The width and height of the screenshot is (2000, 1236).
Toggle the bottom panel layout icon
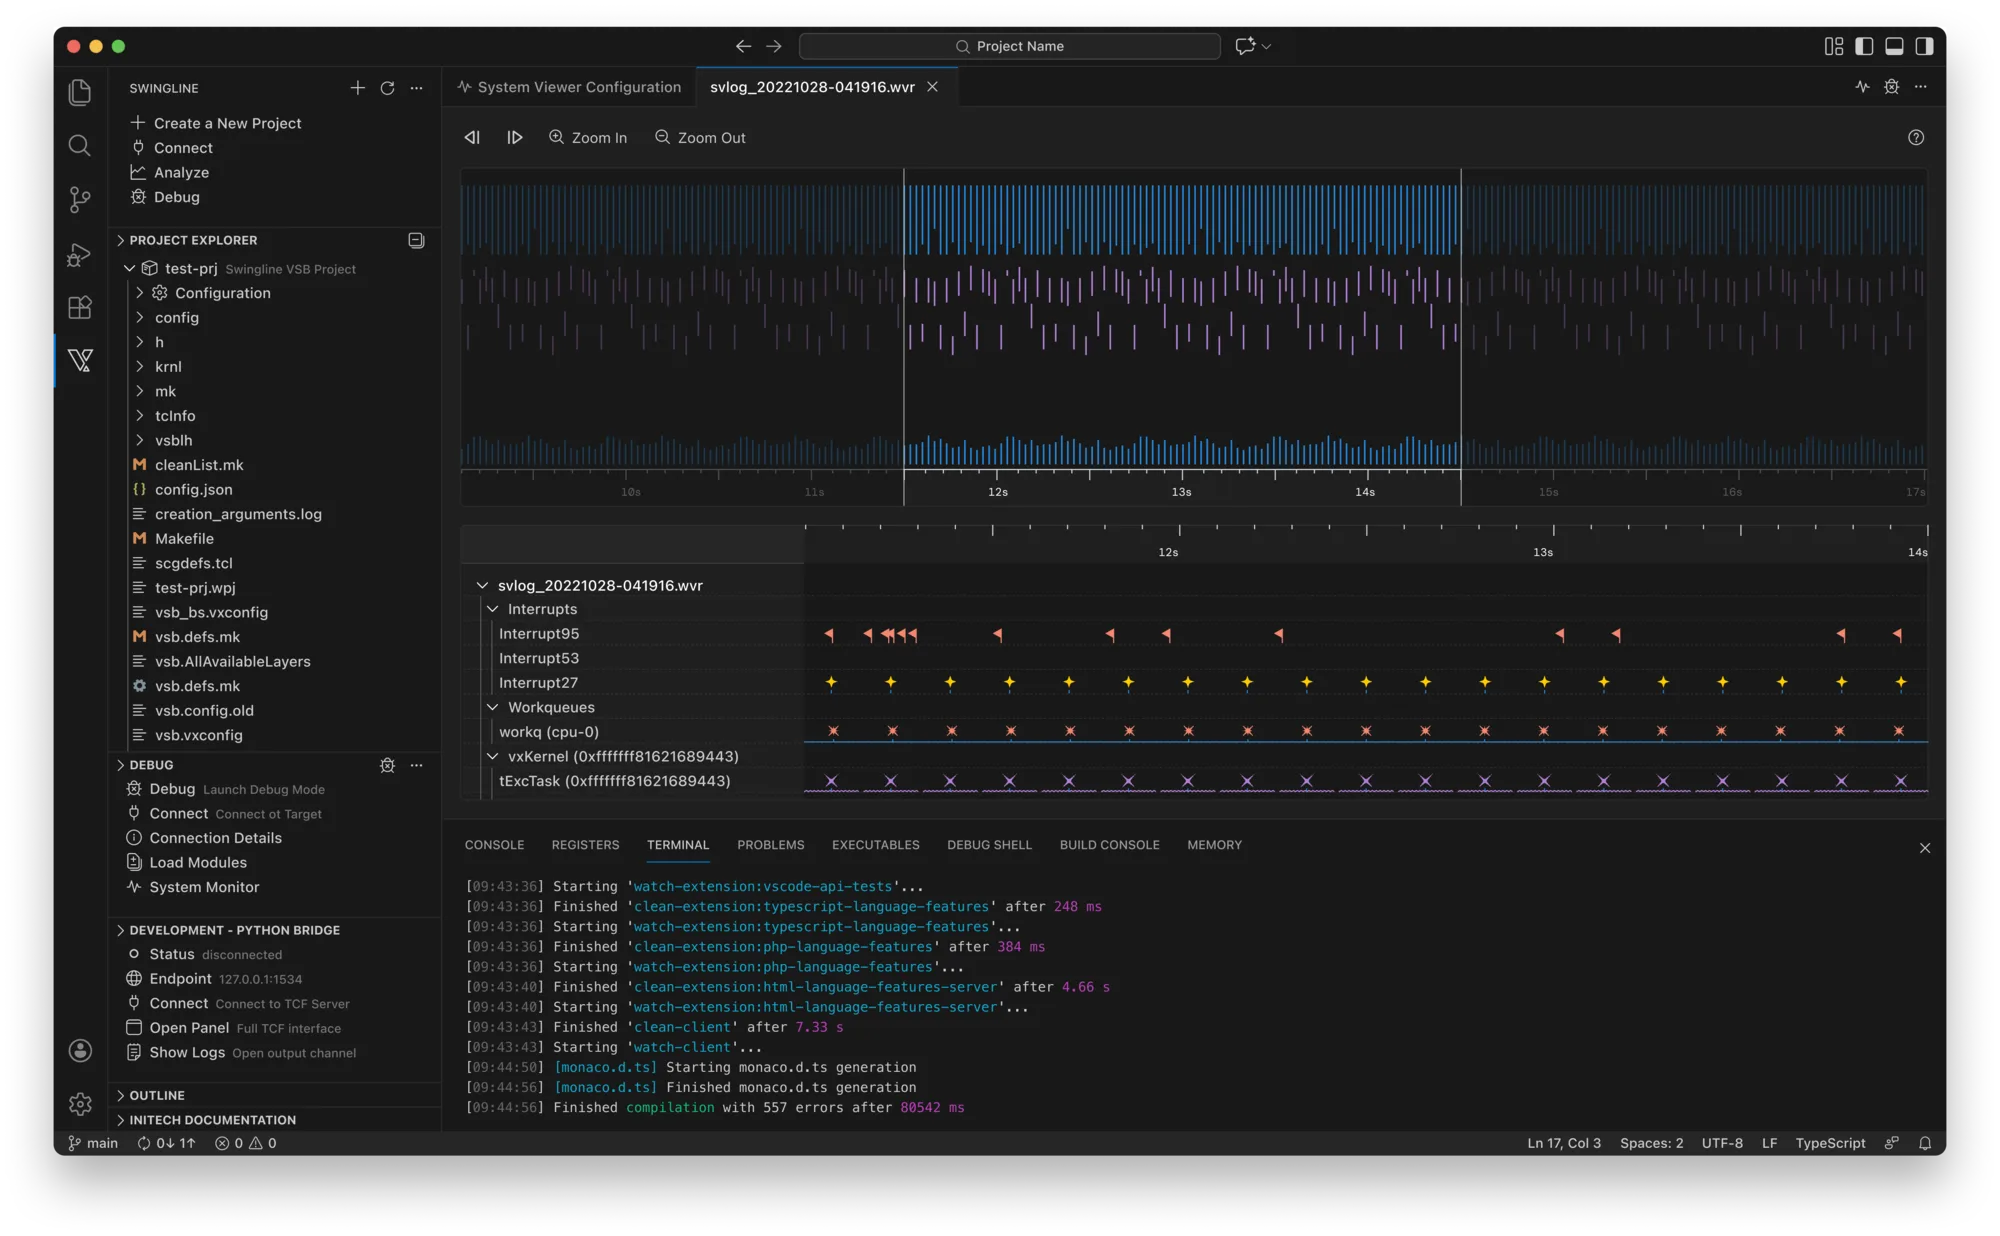1894,46
